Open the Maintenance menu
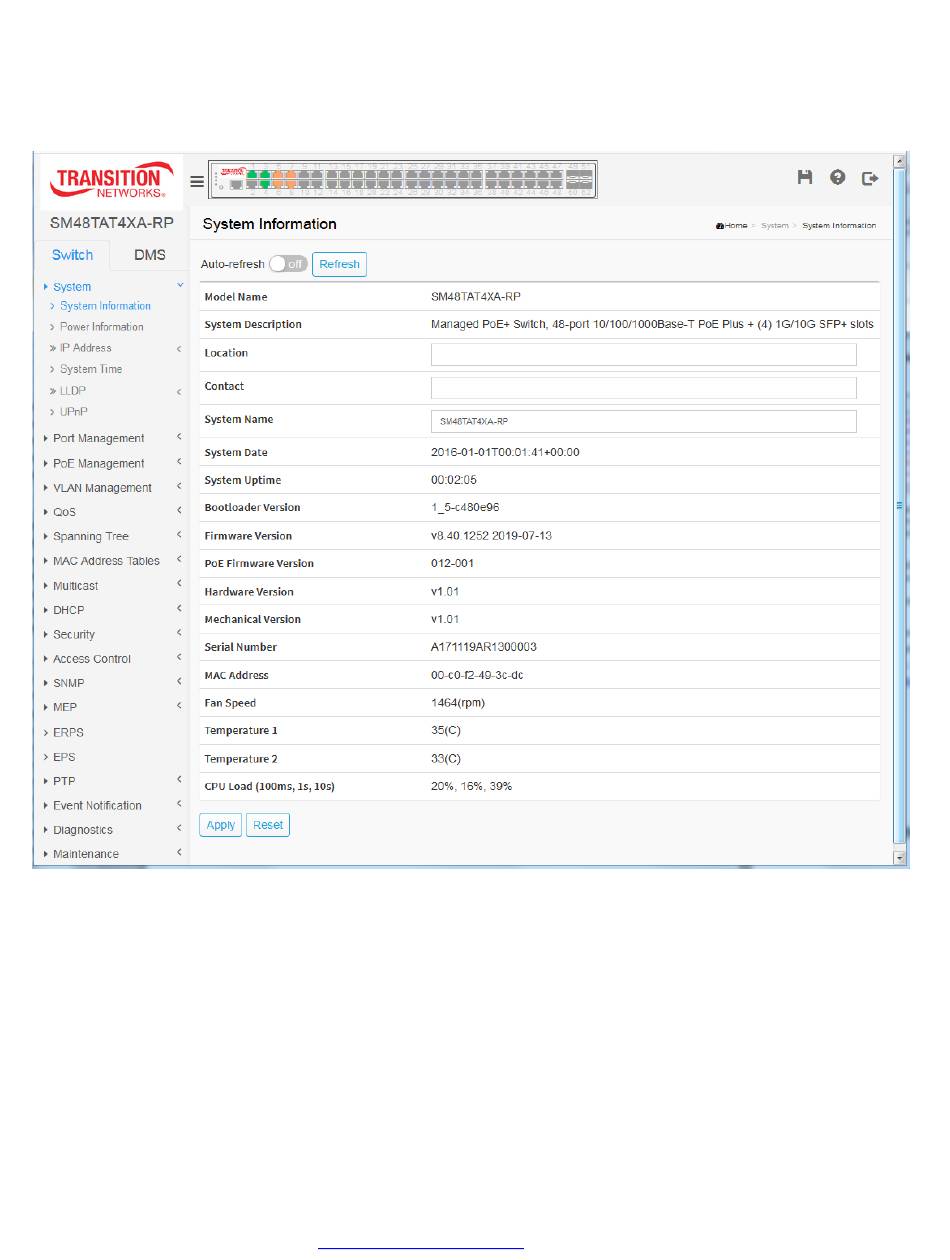Viewport: 950px width, 1260px height. (85, 854)
